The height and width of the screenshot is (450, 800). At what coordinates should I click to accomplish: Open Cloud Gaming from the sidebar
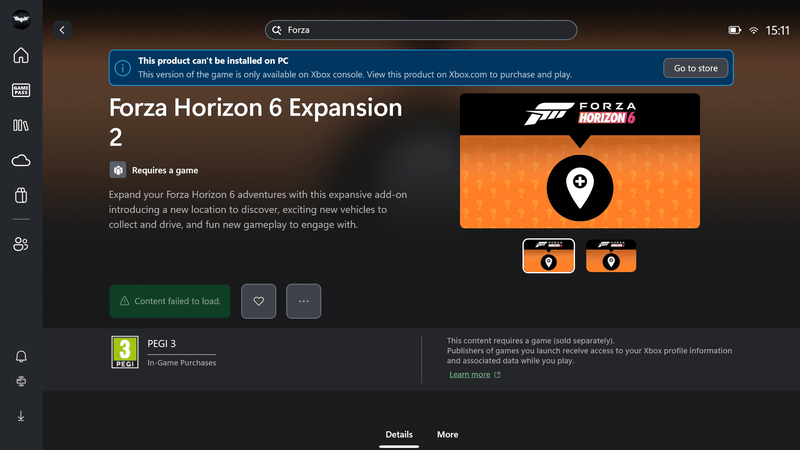(x=21, y=161)
